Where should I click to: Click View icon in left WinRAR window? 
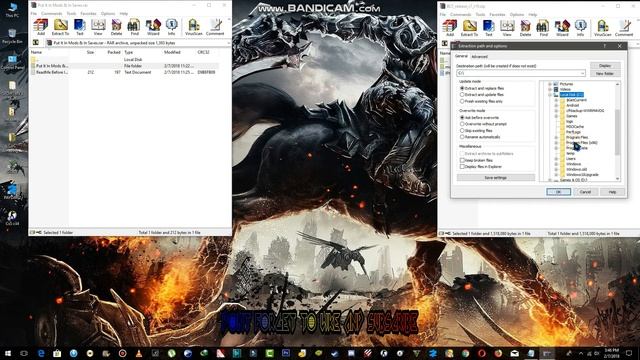(x=98, y=27)
